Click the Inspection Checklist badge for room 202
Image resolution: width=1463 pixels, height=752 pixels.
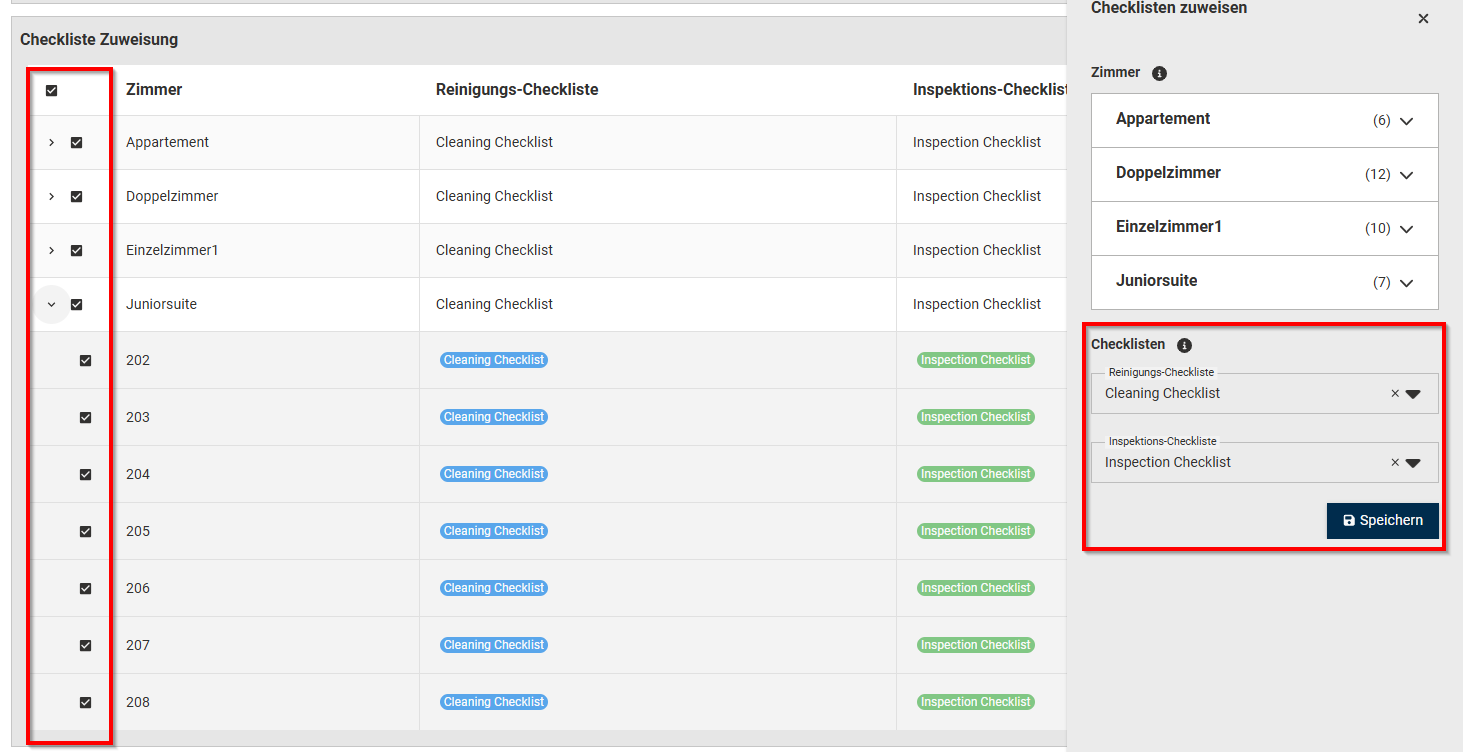pos(976,360)
